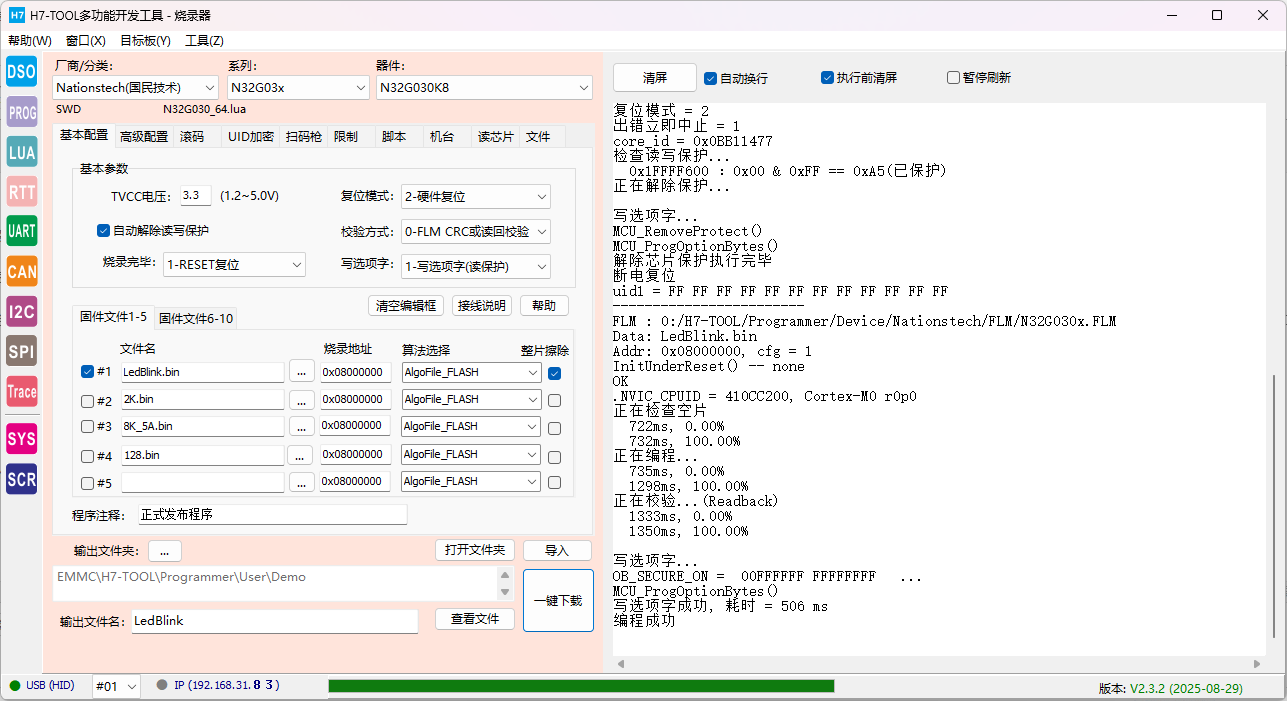Viewport: 1287px width, 701px height.
Task: Switch to the 高级配置 tab
Action: pyautogui.click(x=144, y=137)
